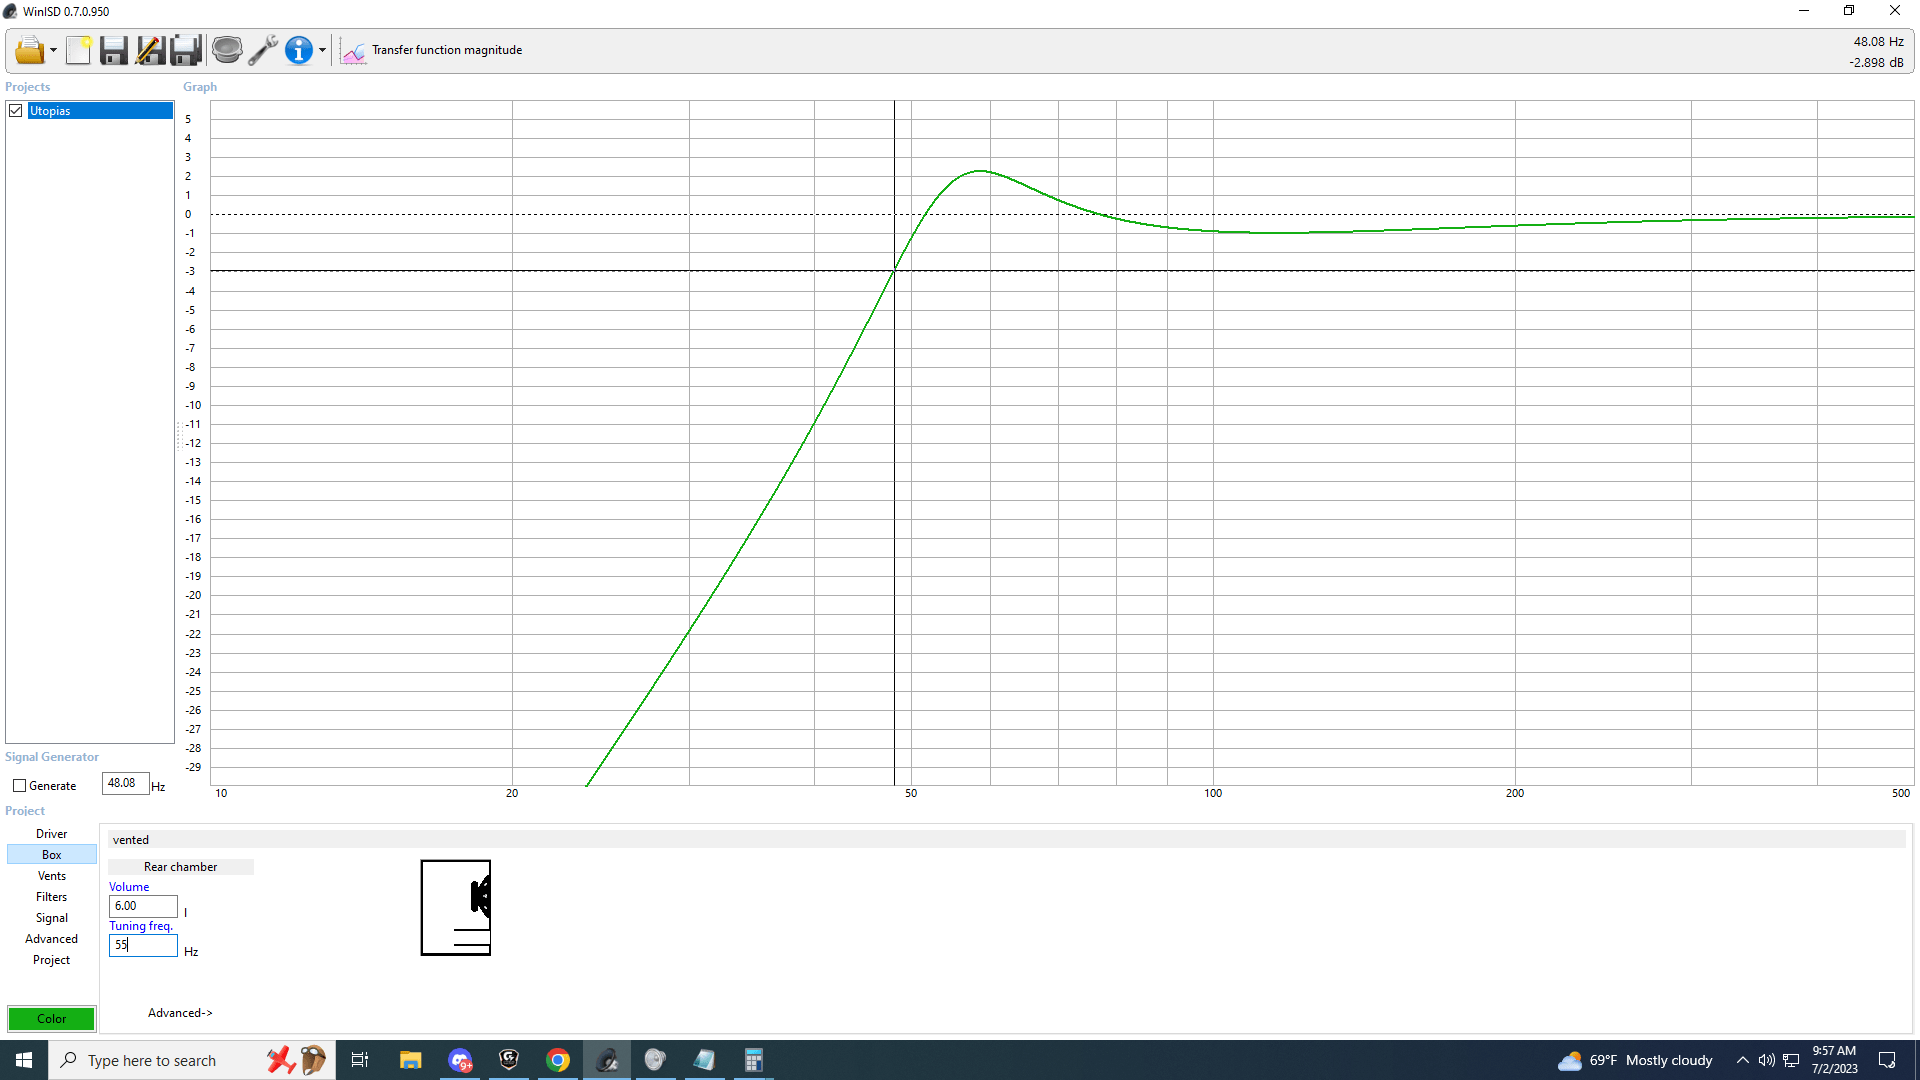1920x1080 pixels.
Task: Click the taskbar search box
Action: point(191,1060)
